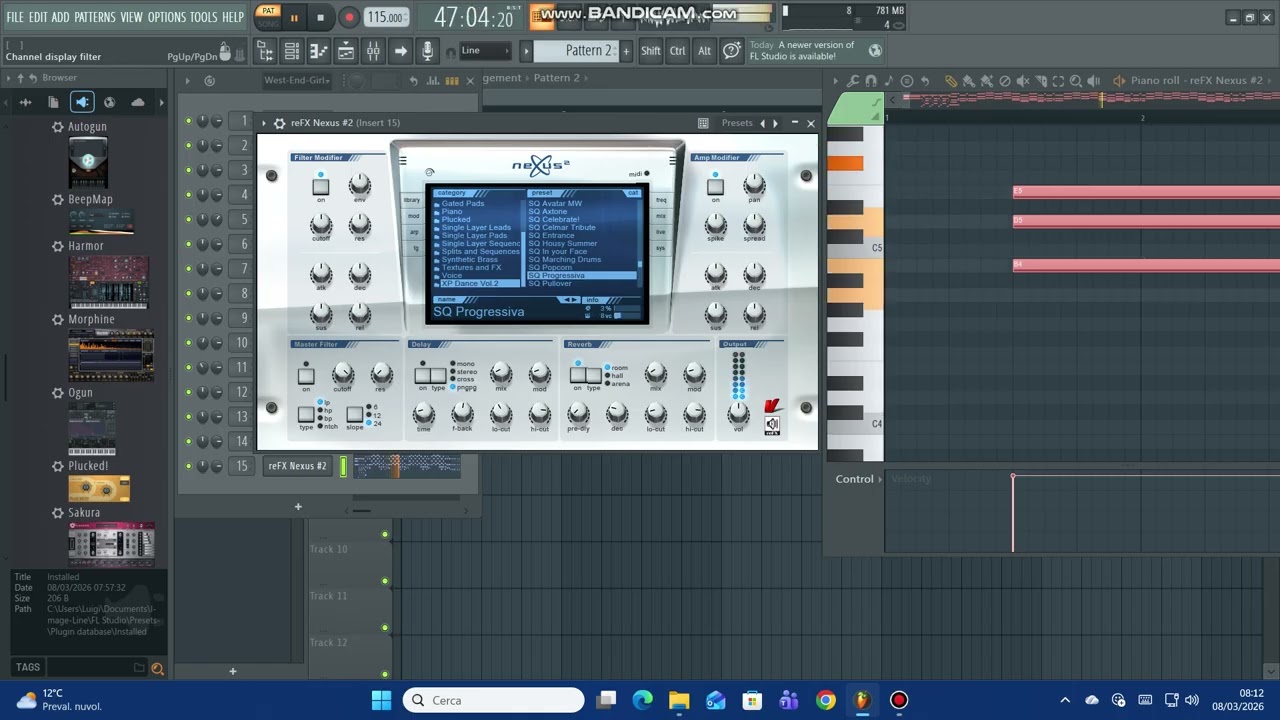
Task: Click the tempo 115.000 field
Action: point(385,17)
